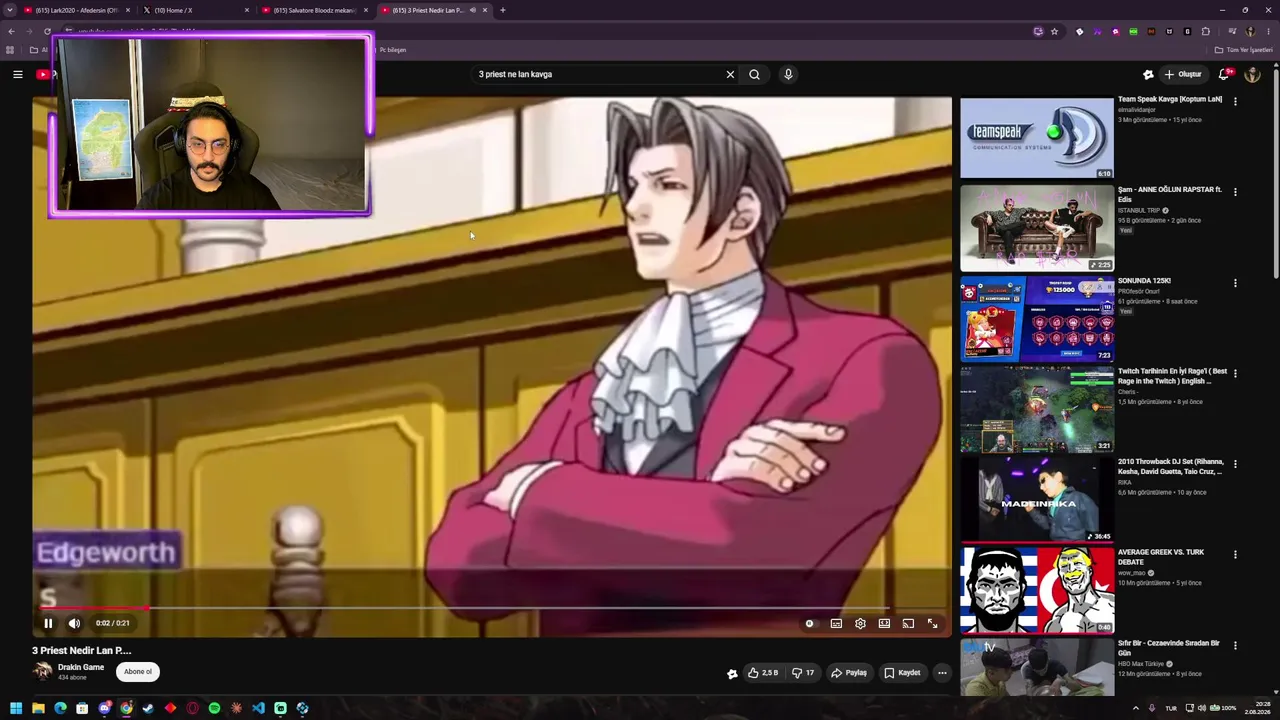Image resolution: width=1280 pixels, height=720 pixels.
Task: Open the Drakin Game channel link
Action: (x=81, y=667)
